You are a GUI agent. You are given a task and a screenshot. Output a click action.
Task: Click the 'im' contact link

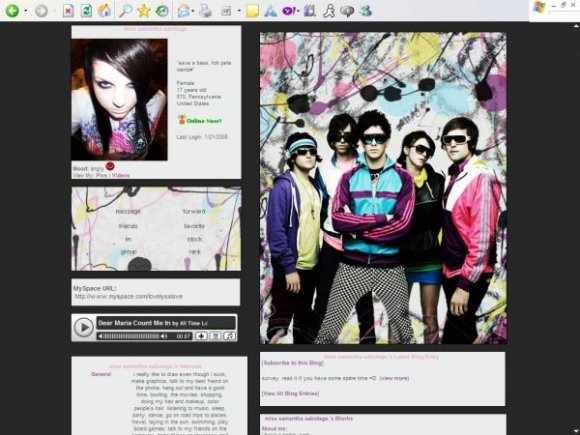pyautogui.click(x=128, y=239)
